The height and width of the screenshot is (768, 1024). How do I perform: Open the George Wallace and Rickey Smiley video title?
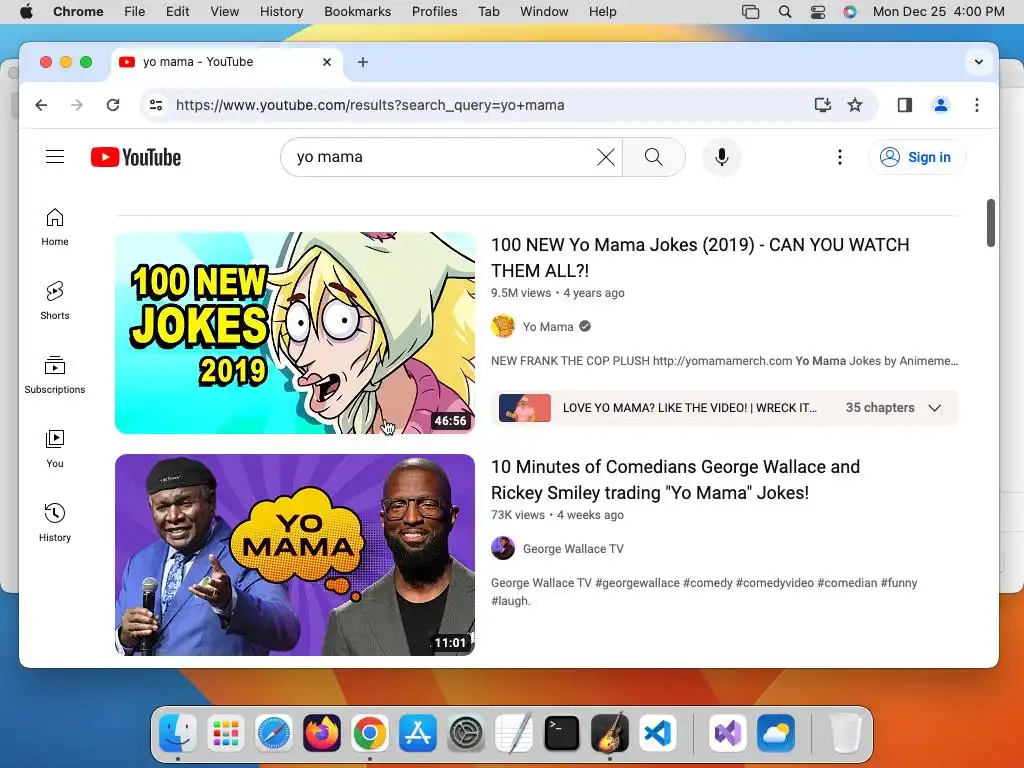pyautogui.click(x=675, y=479)
